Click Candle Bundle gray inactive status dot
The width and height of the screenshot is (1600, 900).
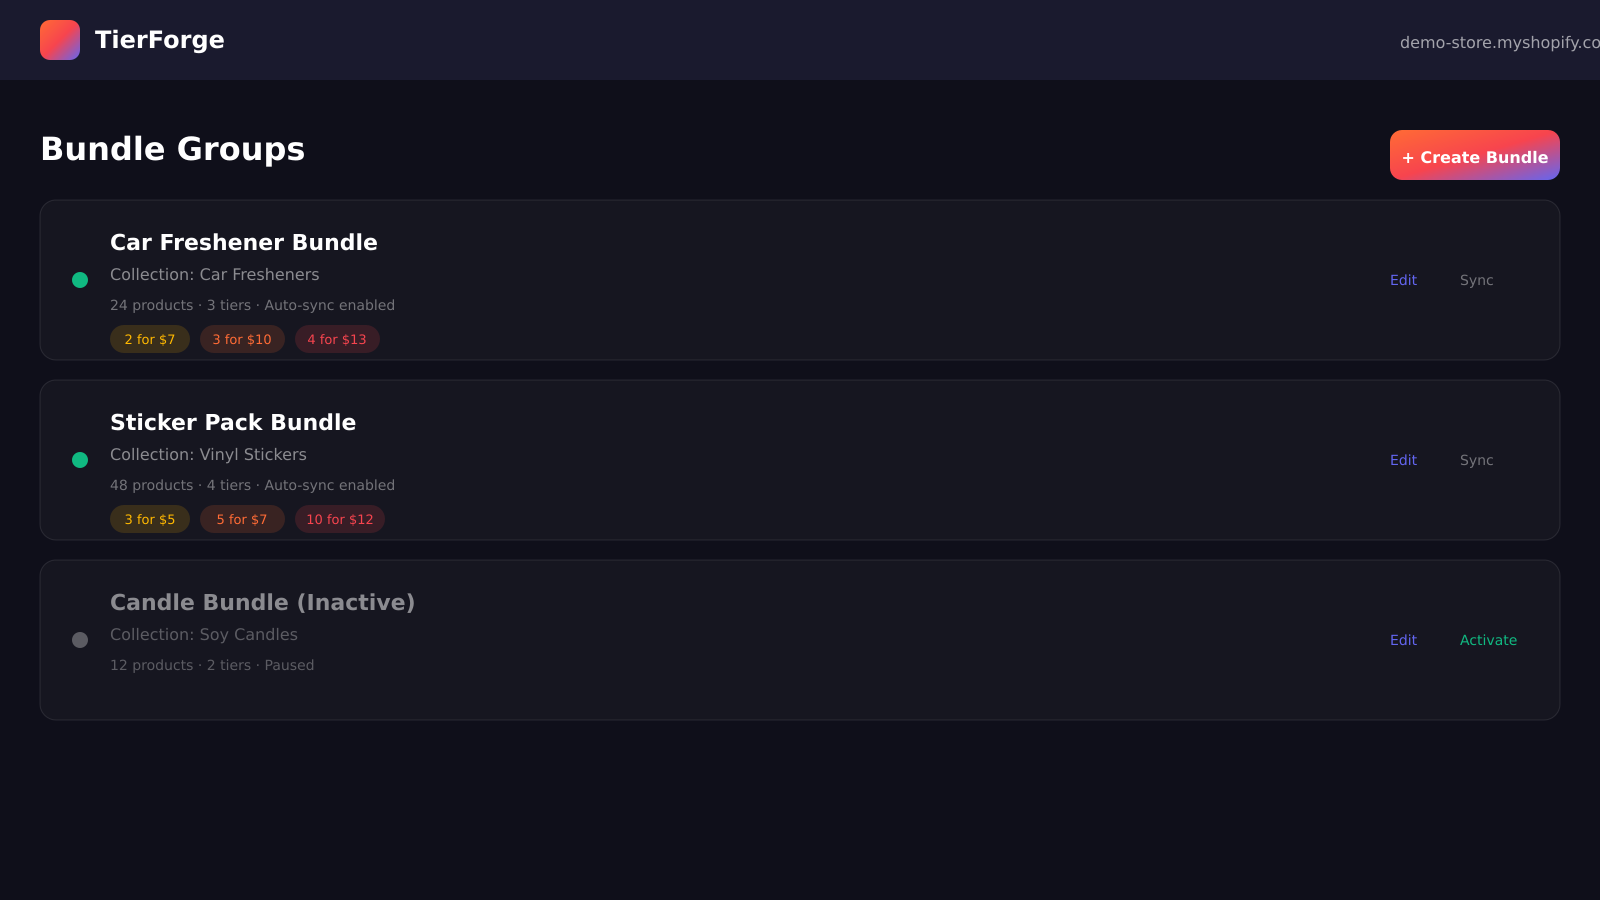click(80, 640)
